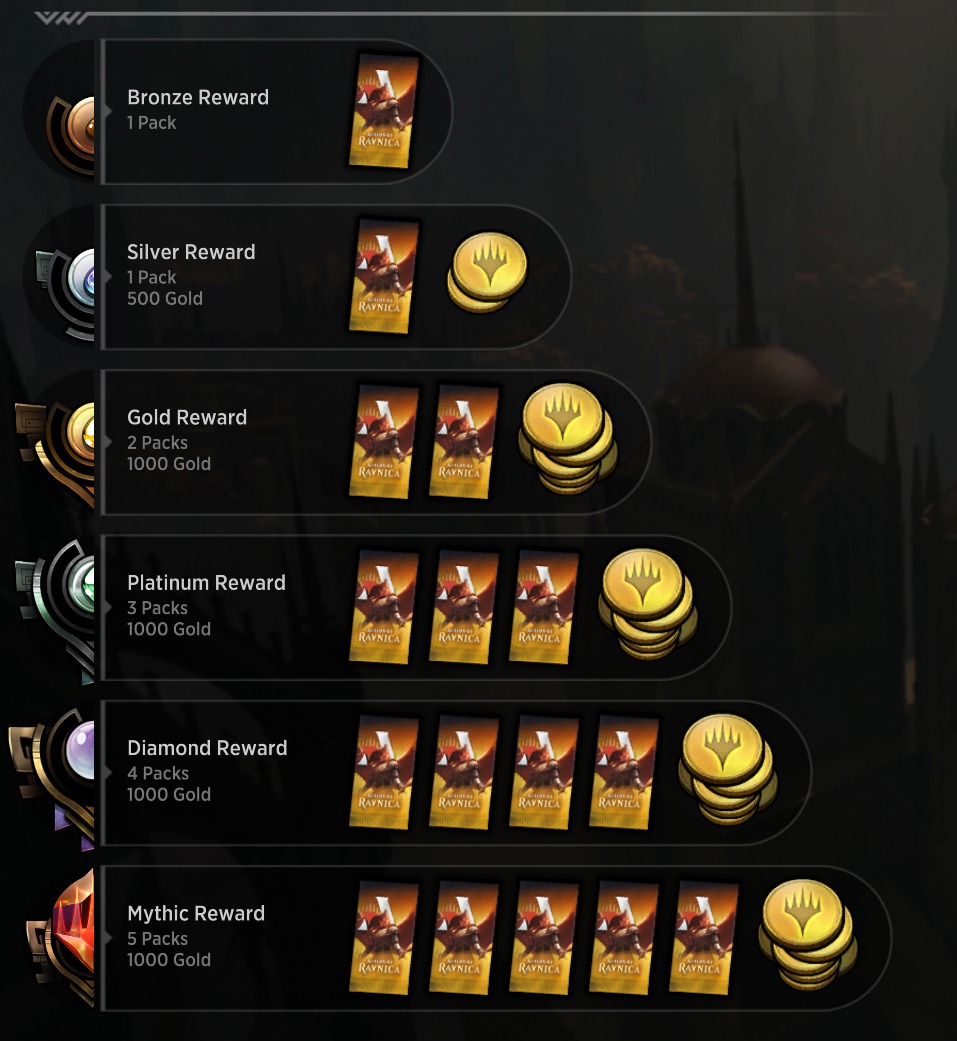Viewport: 957px width, 1041px height.
Task: Click the Bronze Reward label text
Action: pyautogui.click(x=198, y=98)
